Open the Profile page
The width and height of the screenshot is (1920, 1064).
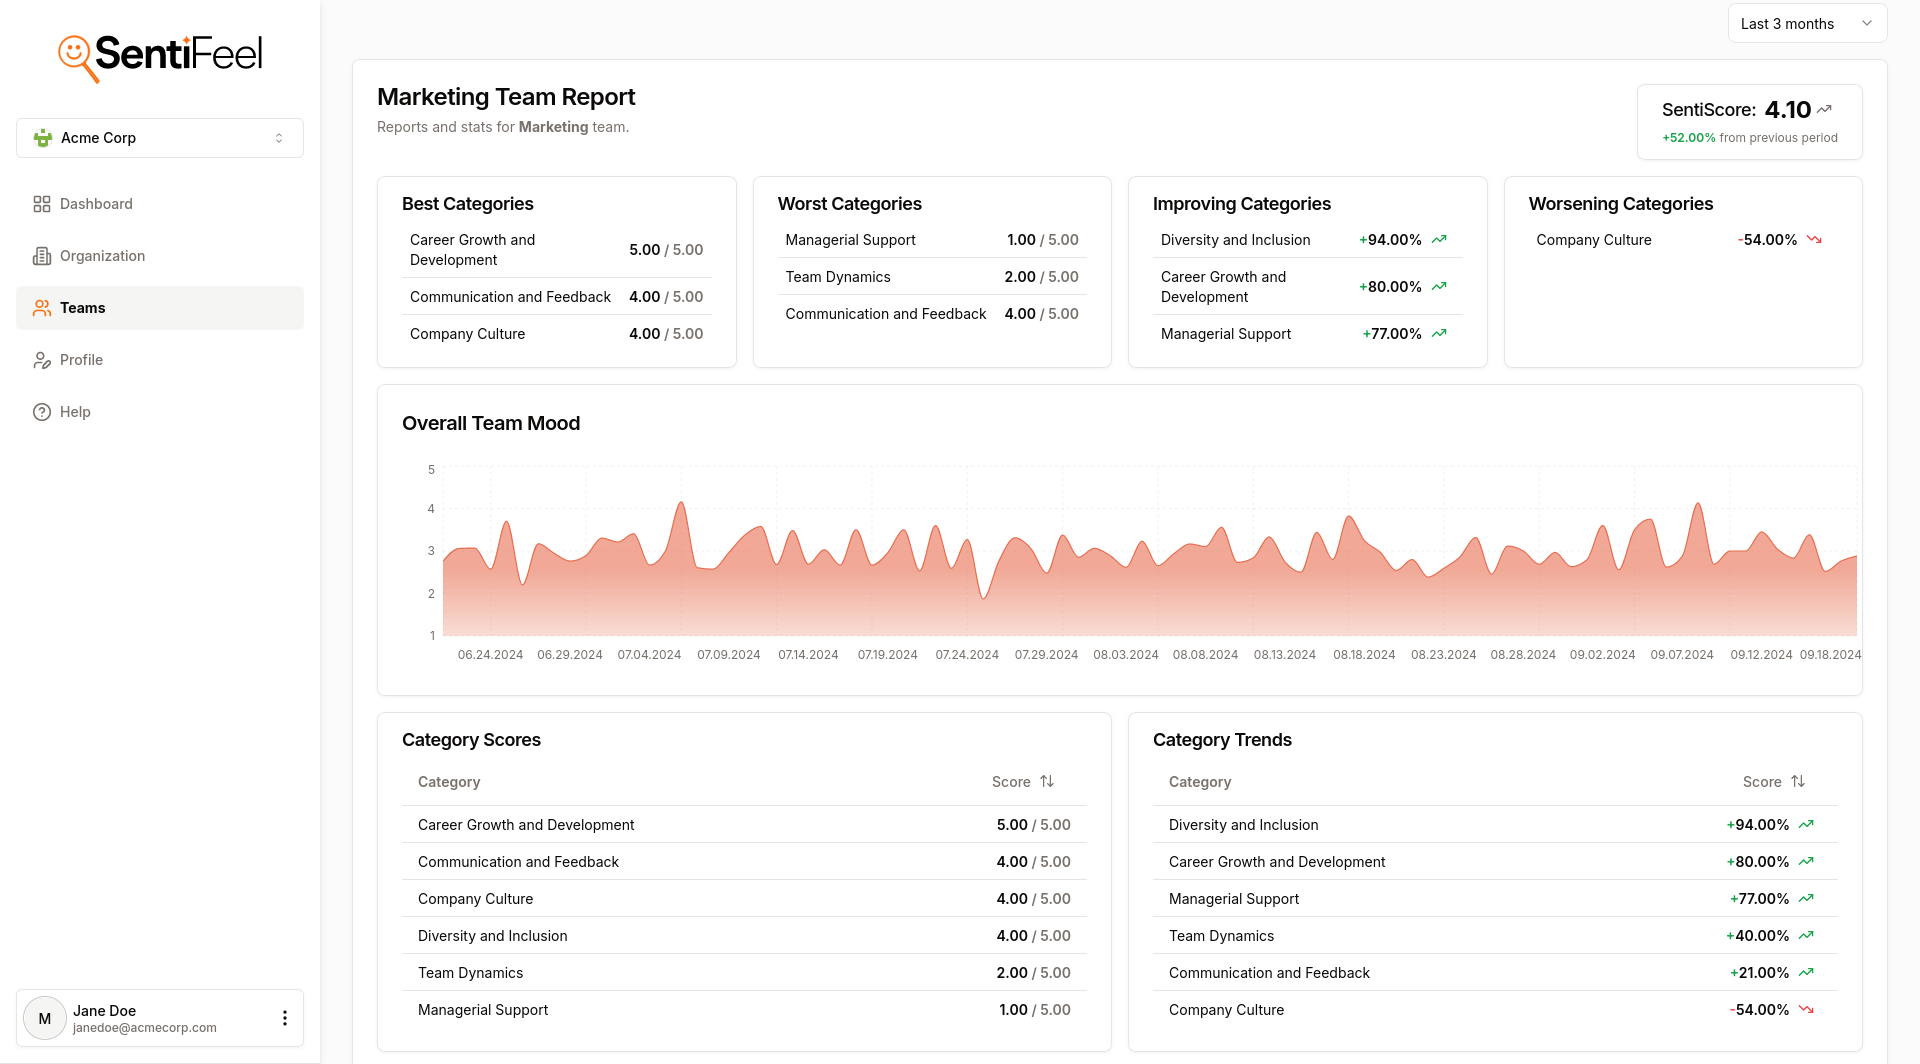click(160, 360)
